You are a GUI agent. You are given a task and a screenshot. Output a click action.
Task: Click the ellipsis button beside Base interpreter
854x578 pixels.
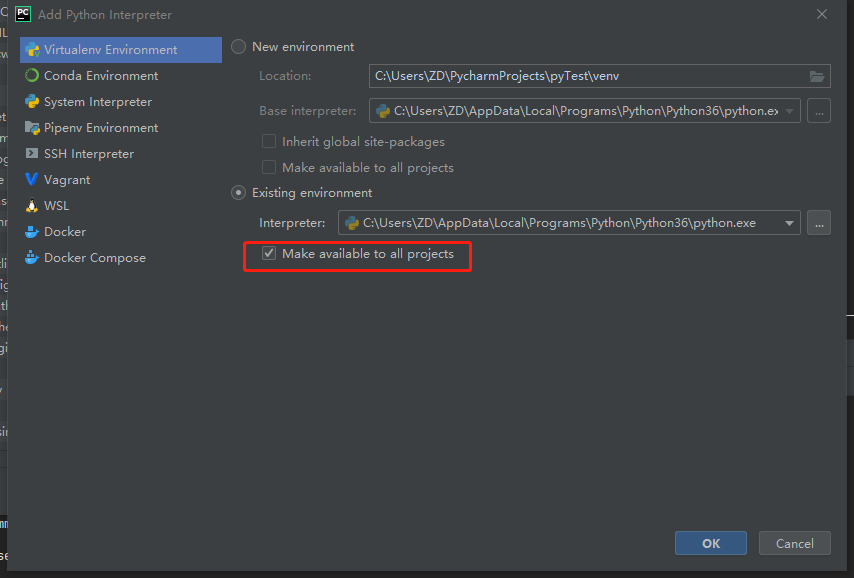819,111
